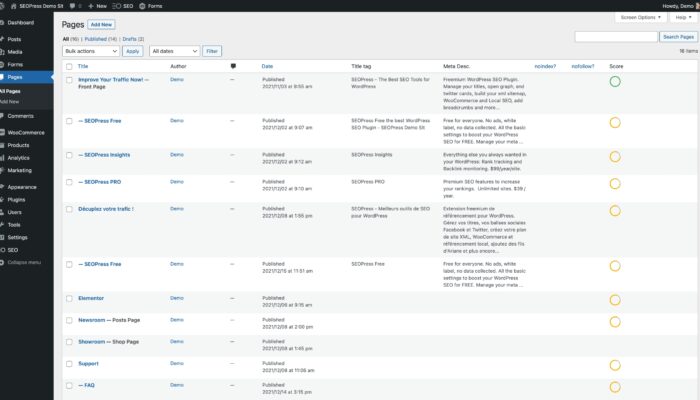Select All Pages submenu item

(10, 91)
